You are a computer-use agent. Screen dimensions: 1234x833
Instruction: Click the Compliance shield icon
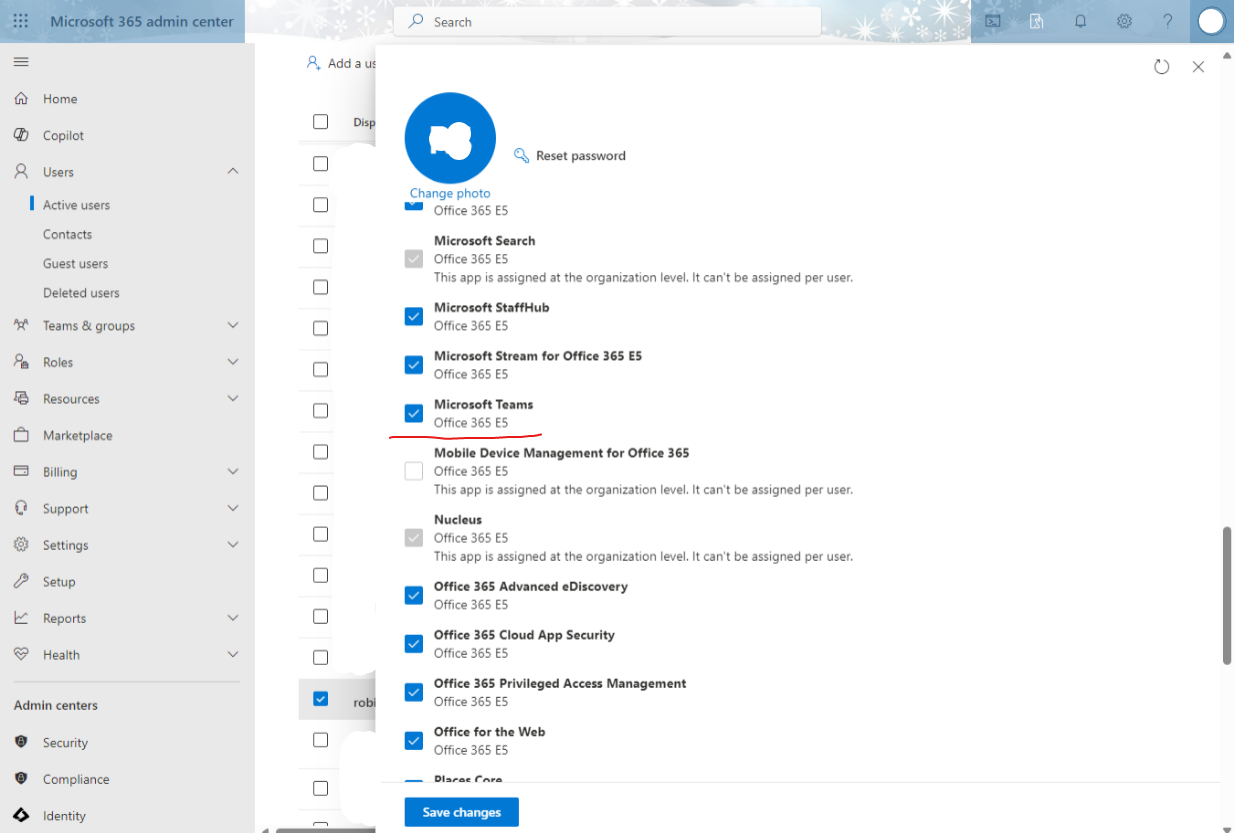(x=21, y=779)
